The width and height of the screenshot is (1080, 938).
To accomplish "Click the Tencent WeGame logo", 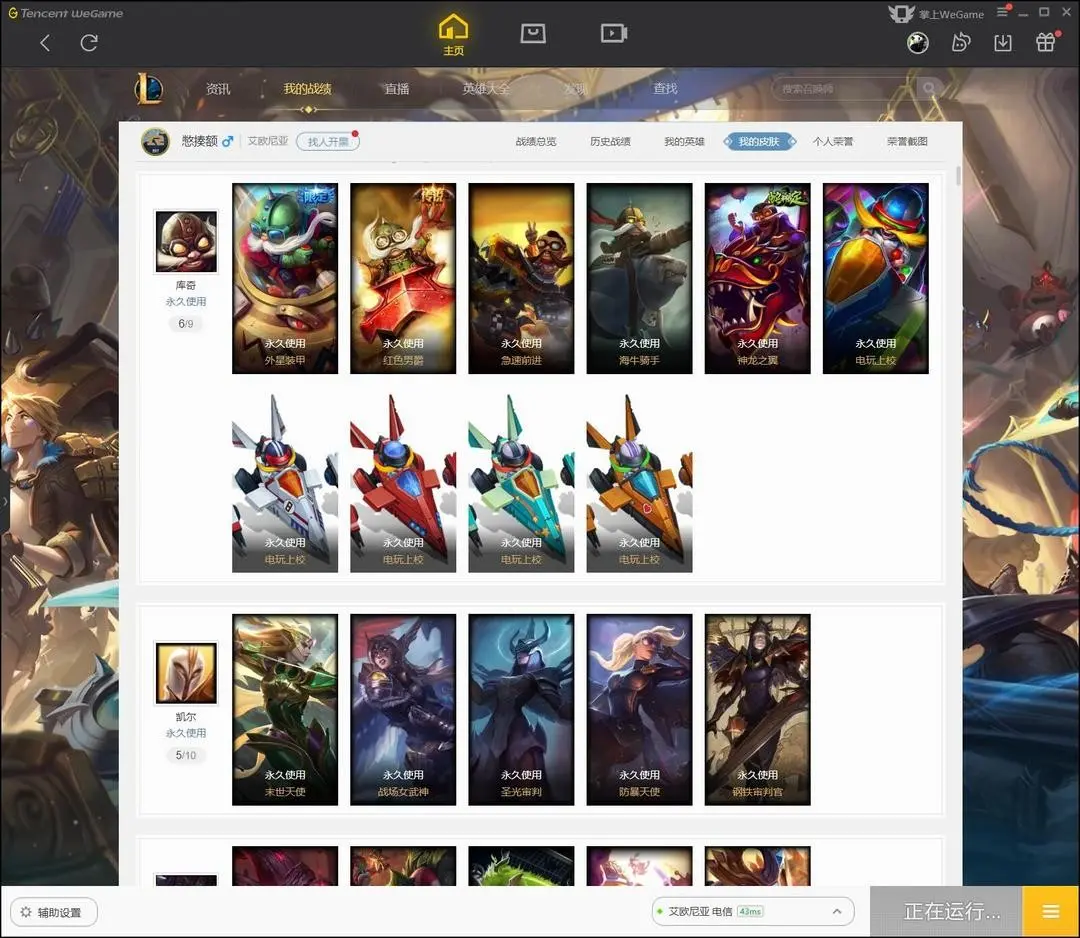I will pyautogui.click(x=65, y=13).
